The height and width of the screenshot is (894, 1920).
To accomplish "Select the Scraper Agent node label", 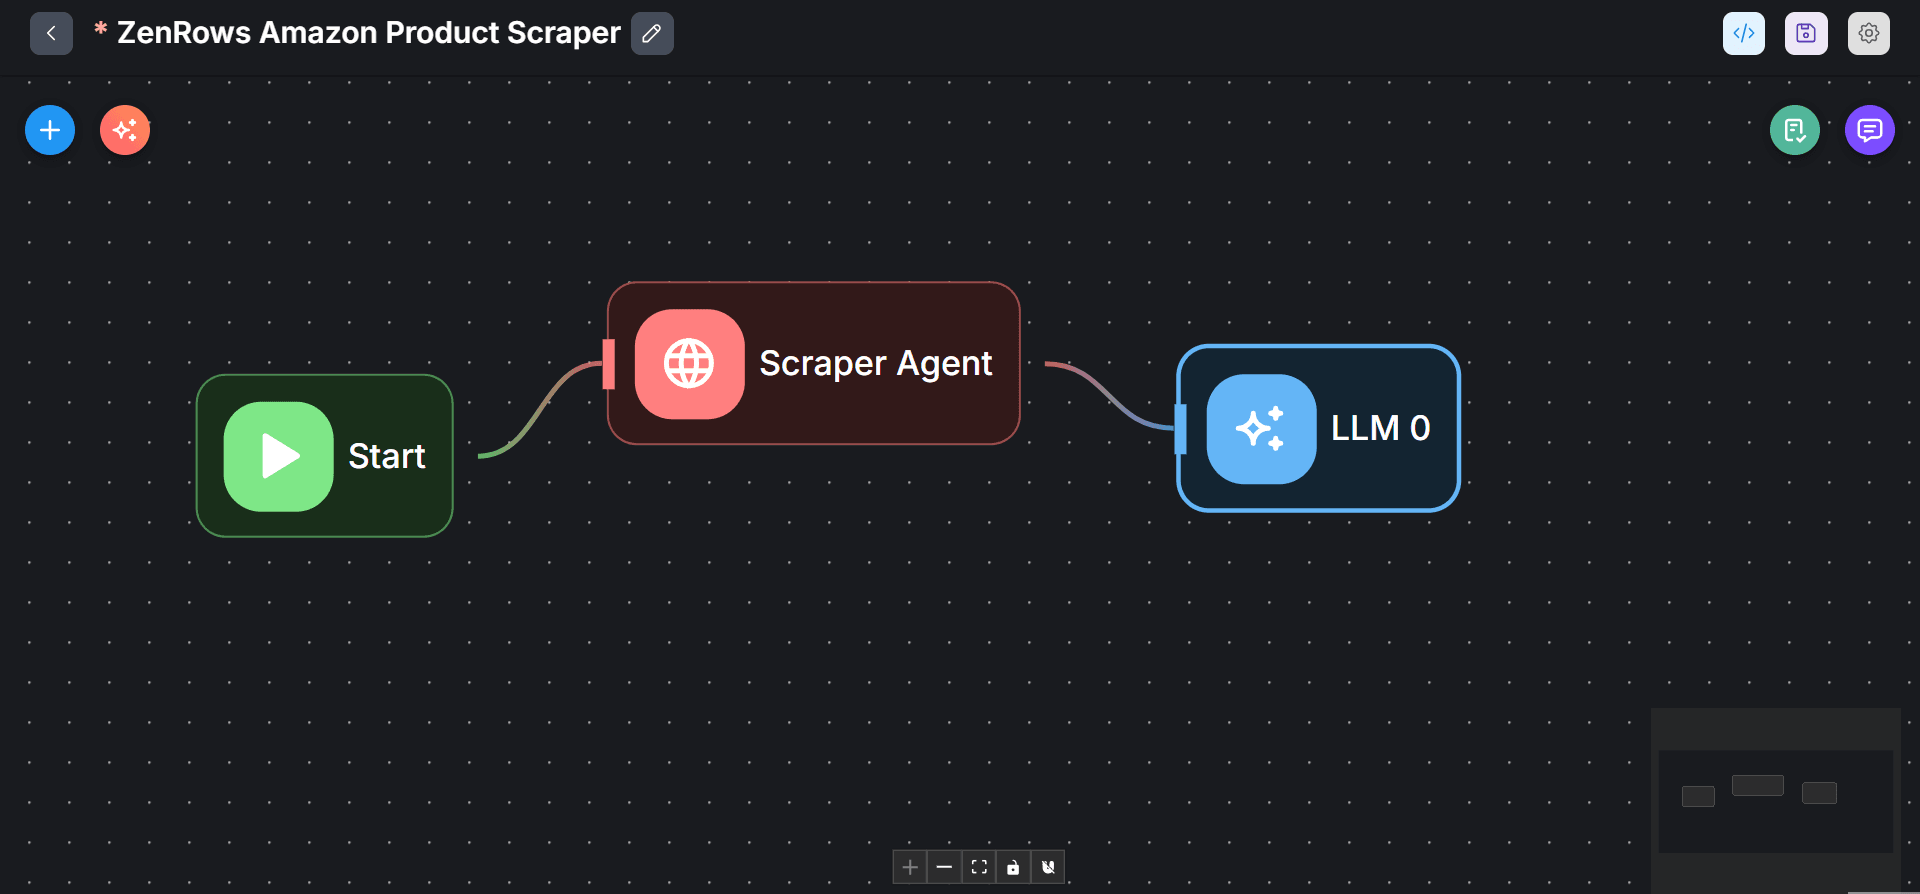I will tap(876, 363).
